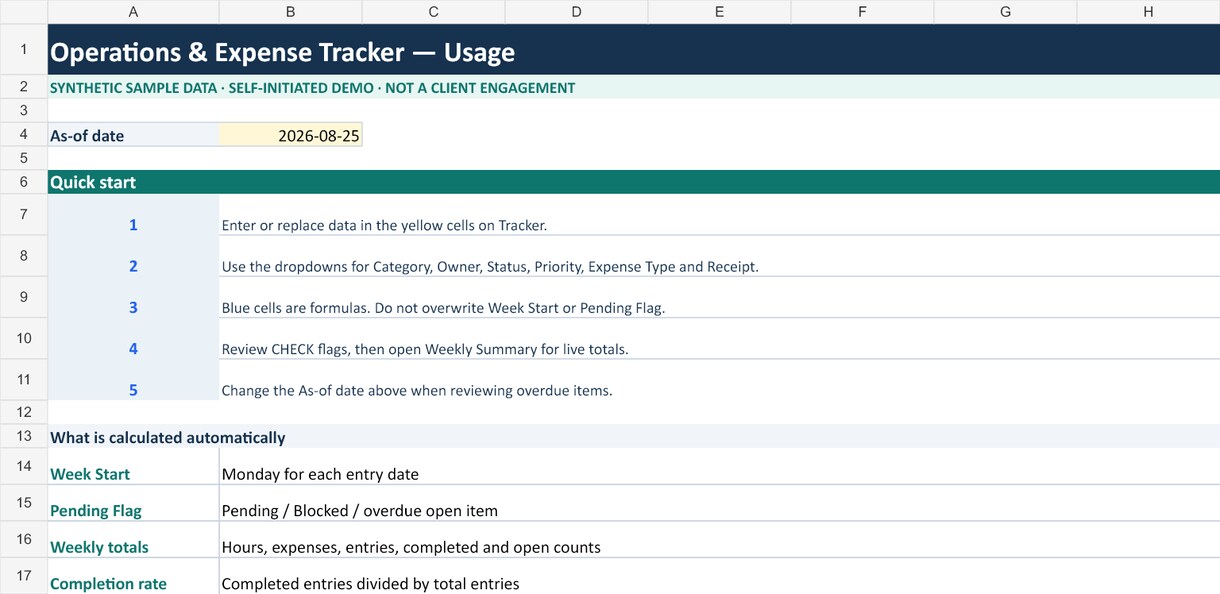Select the blue step number 1 cell
1220x594 pixels.
click(x=133, y=215)
